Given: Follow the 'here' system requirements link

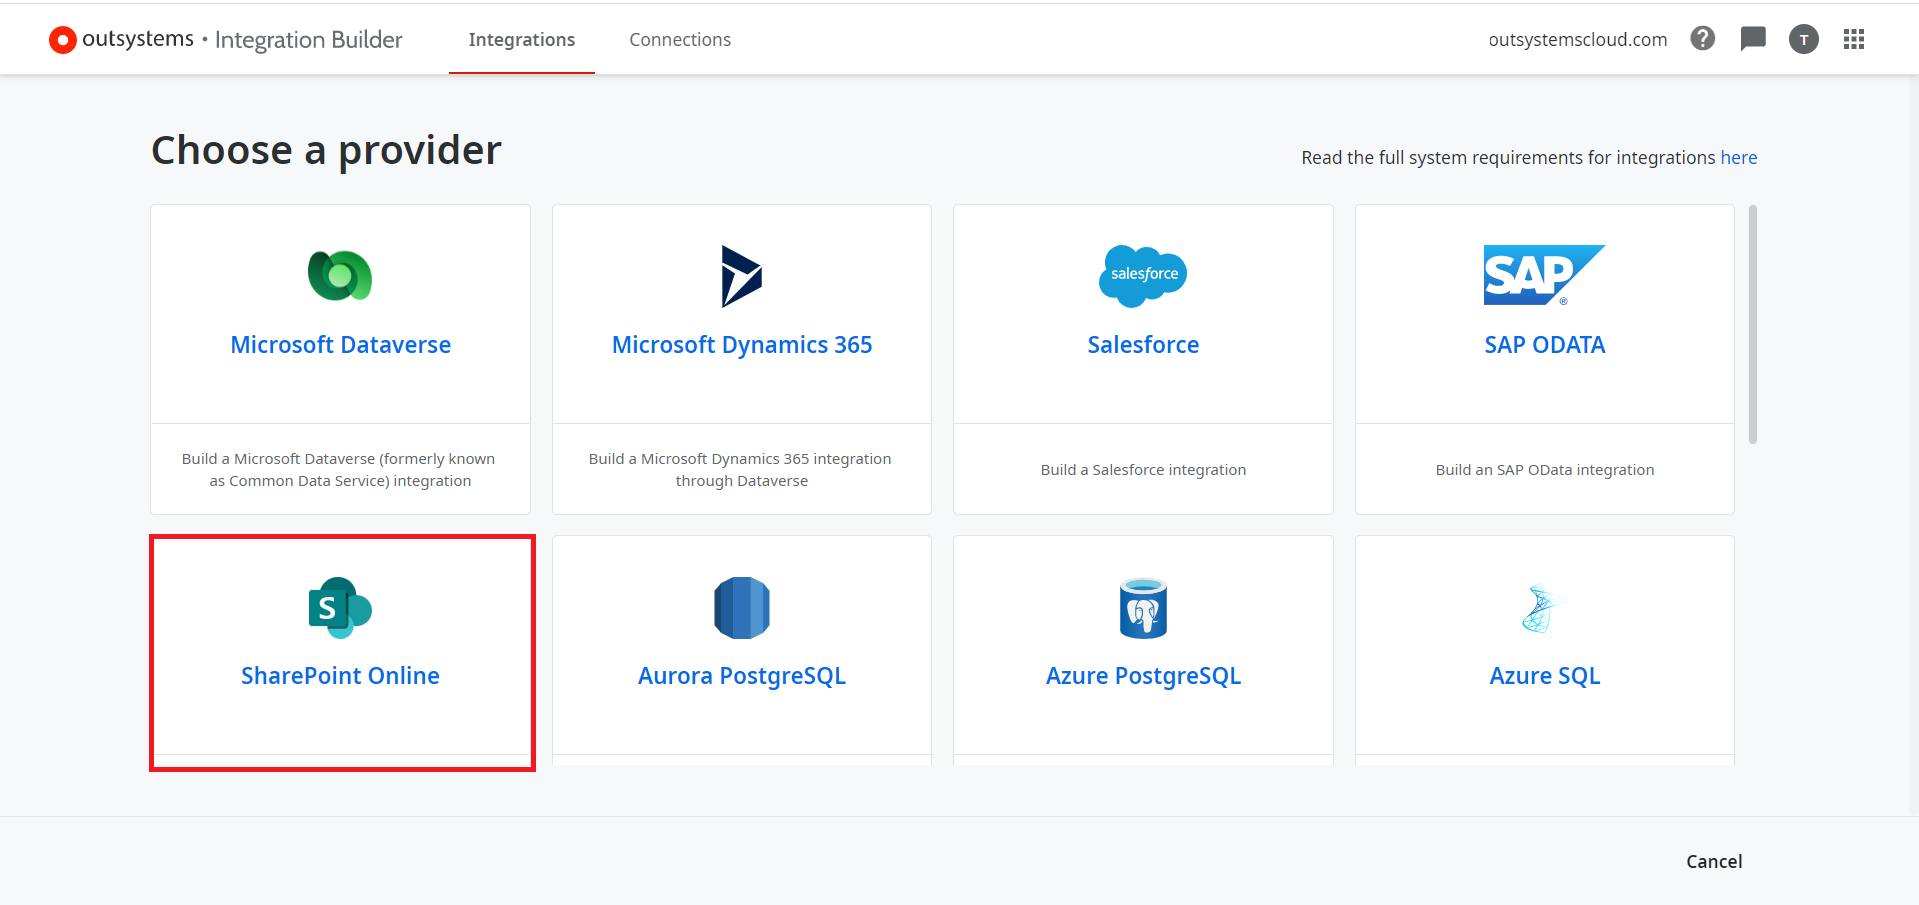Looking at the screenshot, I should (x=1738, y=158).
